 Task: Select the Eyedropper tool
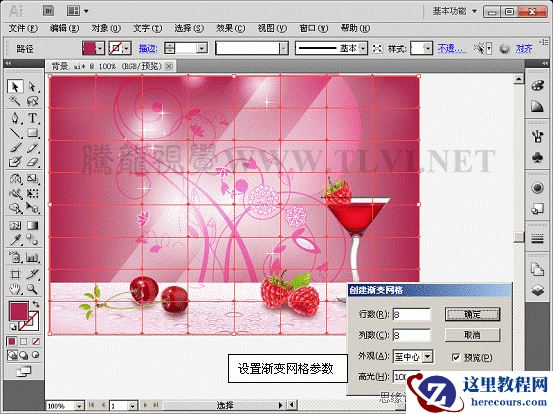click(15, 240)
